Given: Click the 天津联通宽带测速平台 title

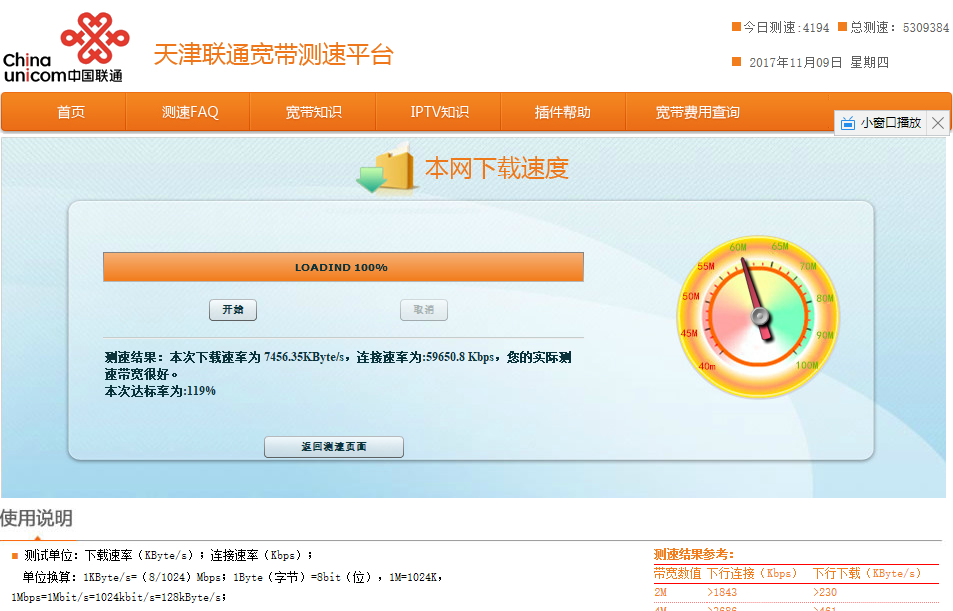Looking at the screenshot, I should click(274, 54).
